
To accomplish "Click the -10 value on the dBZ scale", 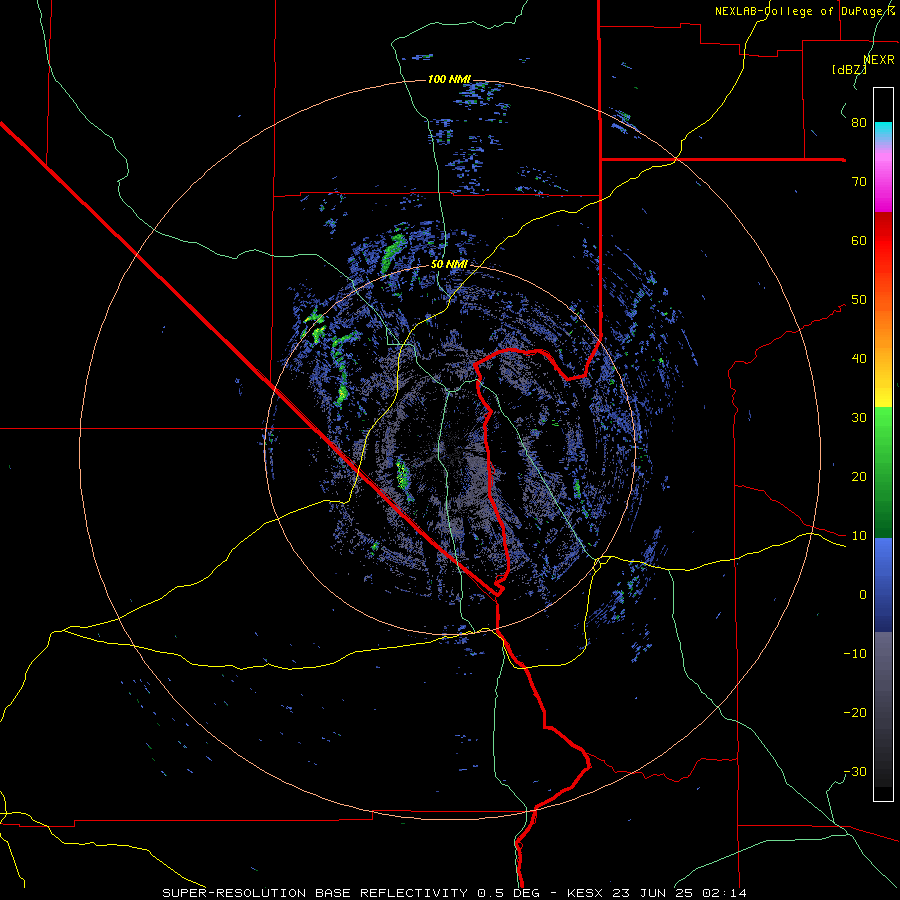I will tap(855, 654).
